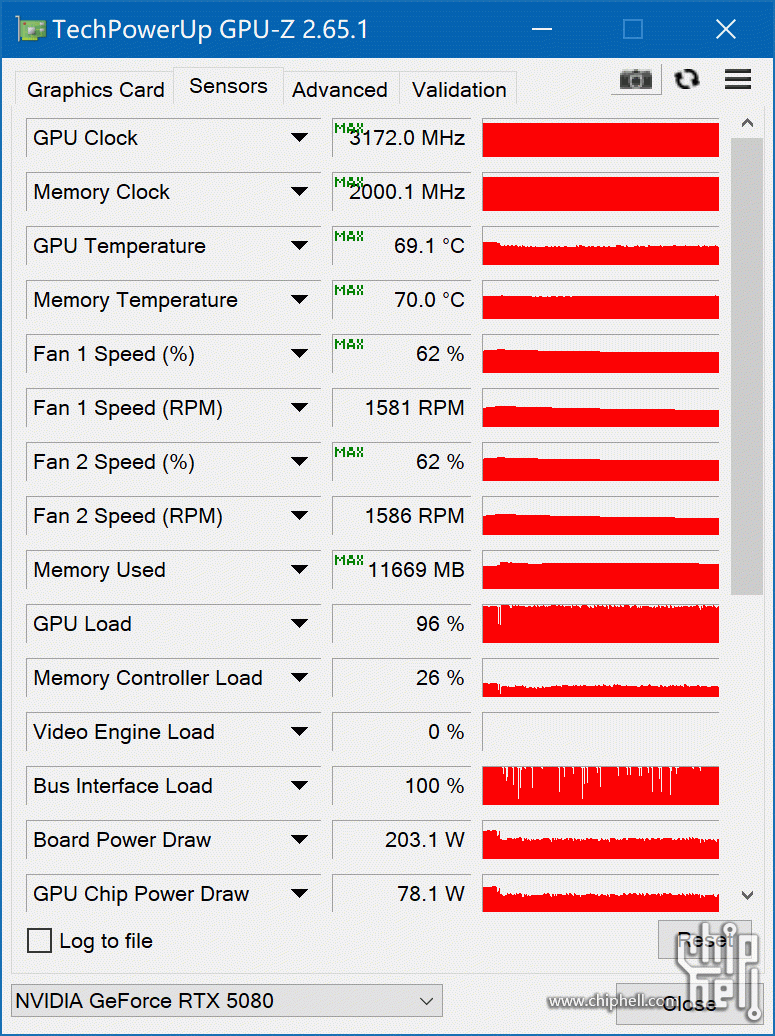Open the Fan 1 Speed (%) dropdown

(x=299, y=353)
